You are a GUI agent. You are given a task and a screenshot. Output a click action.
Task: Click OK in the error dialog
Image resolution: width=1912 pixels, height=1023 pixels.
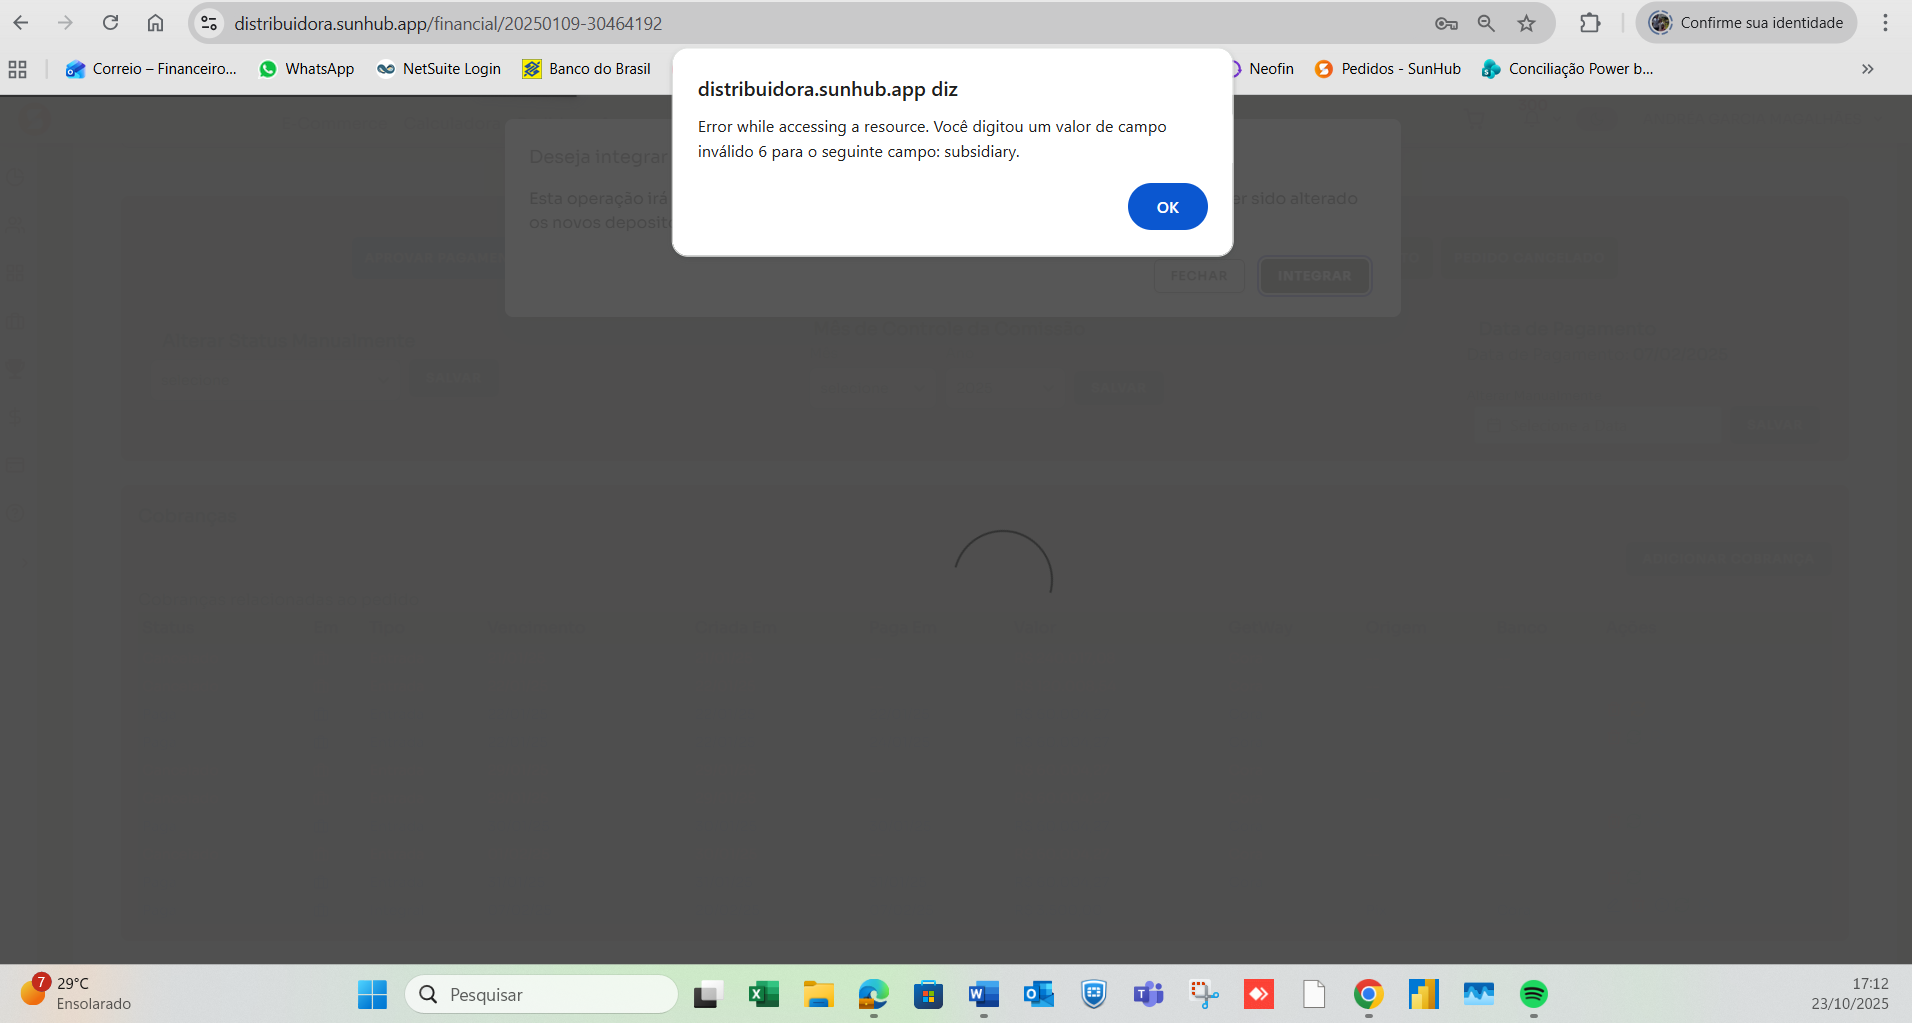[1167, 207]
